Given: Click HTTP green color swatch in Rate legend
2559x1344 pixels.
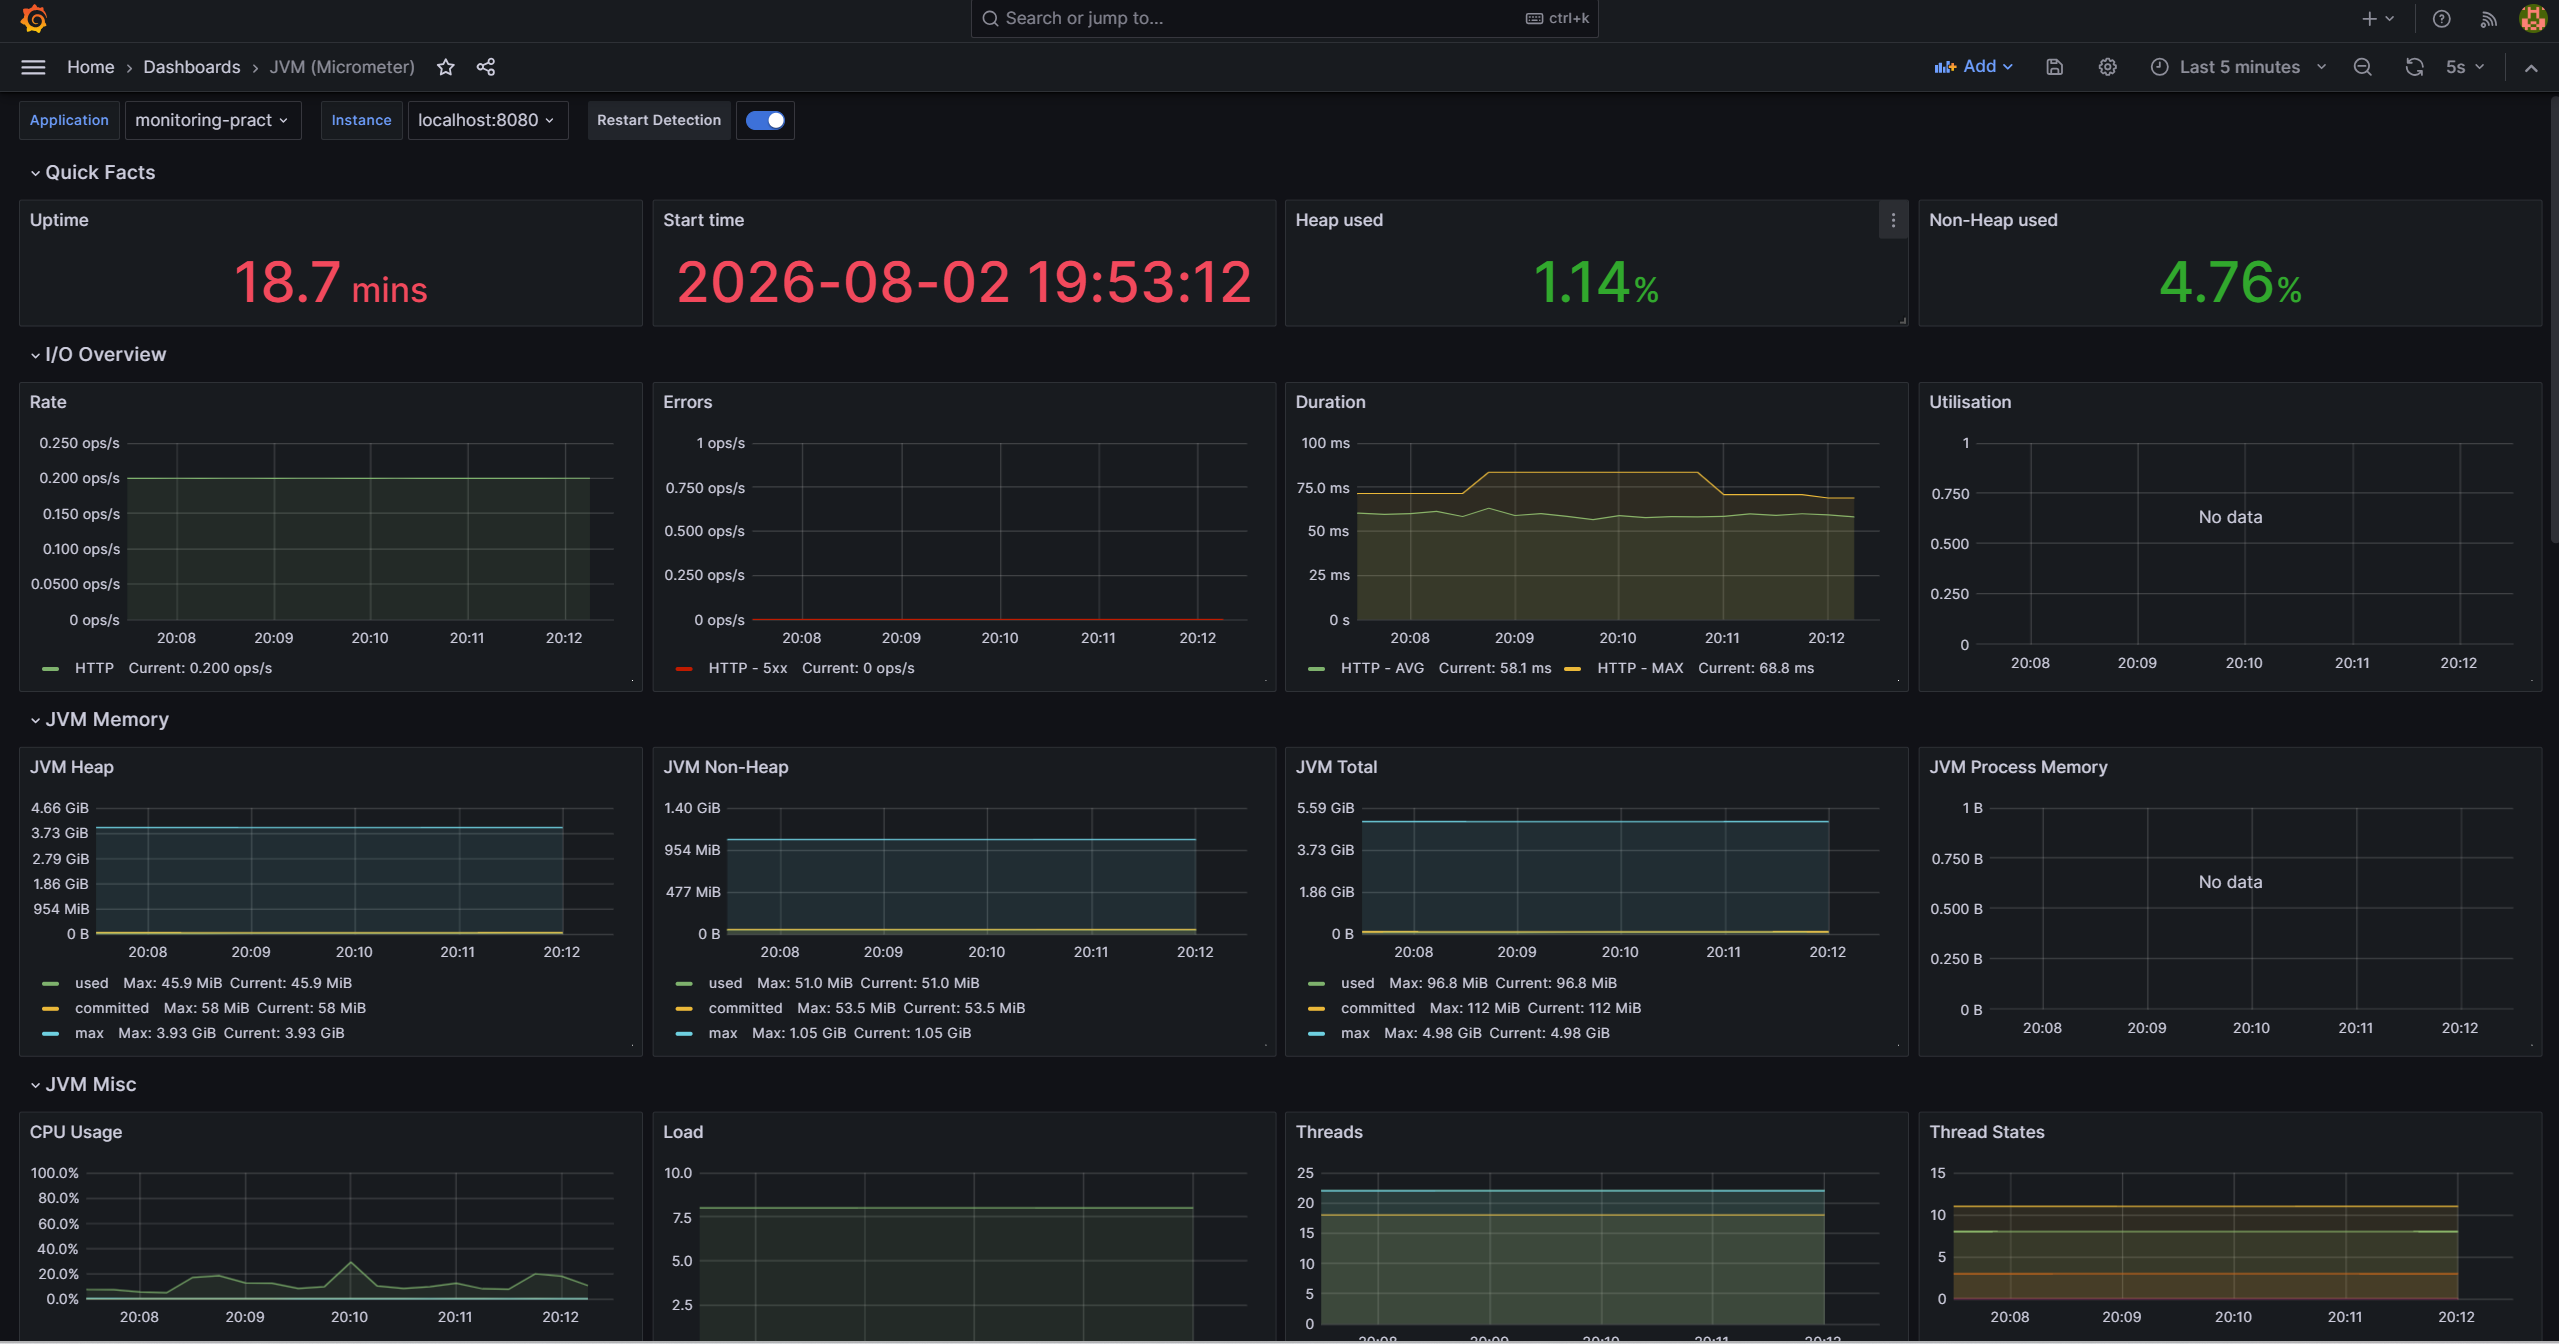Looking at the screenshot, I should coord(51,669).
